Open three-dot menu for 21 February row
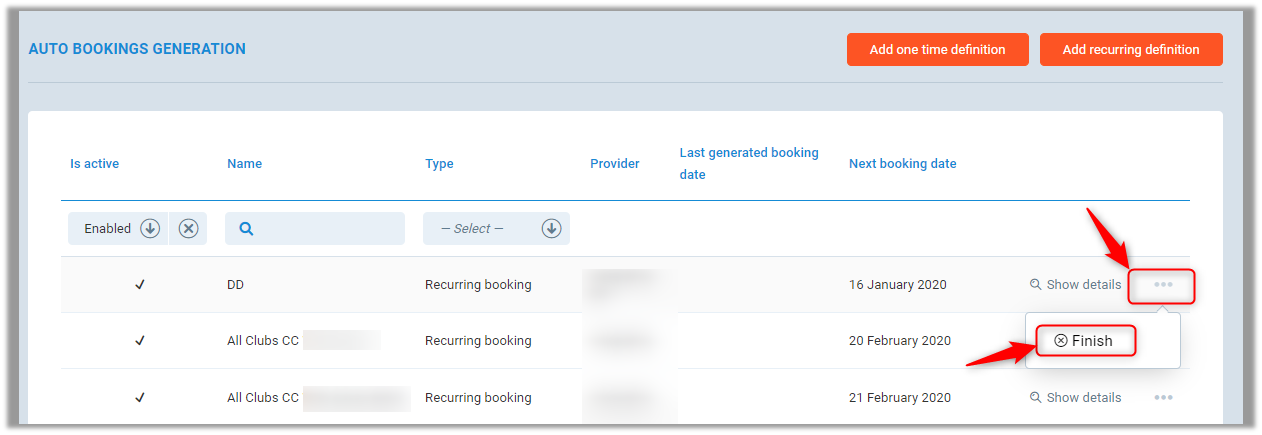 1162,398
